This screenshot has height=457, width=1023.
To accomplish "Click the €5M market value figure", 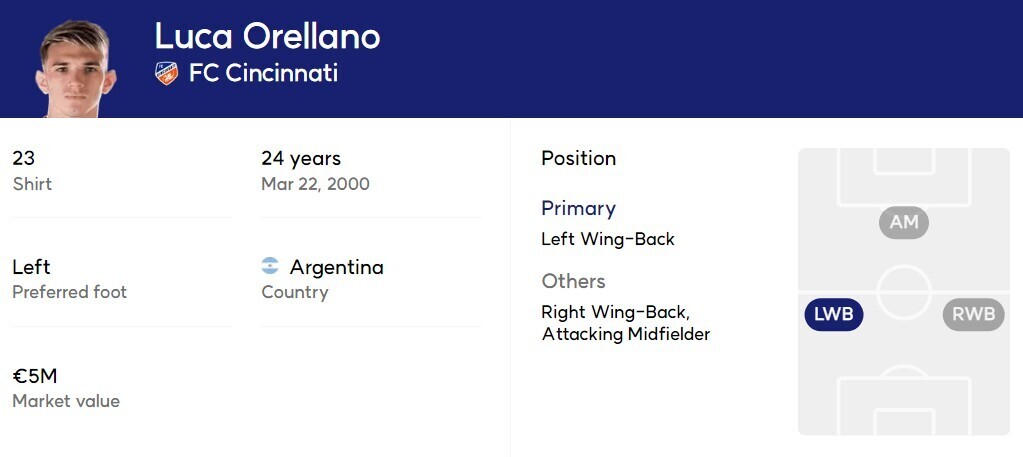I will 35,376.
